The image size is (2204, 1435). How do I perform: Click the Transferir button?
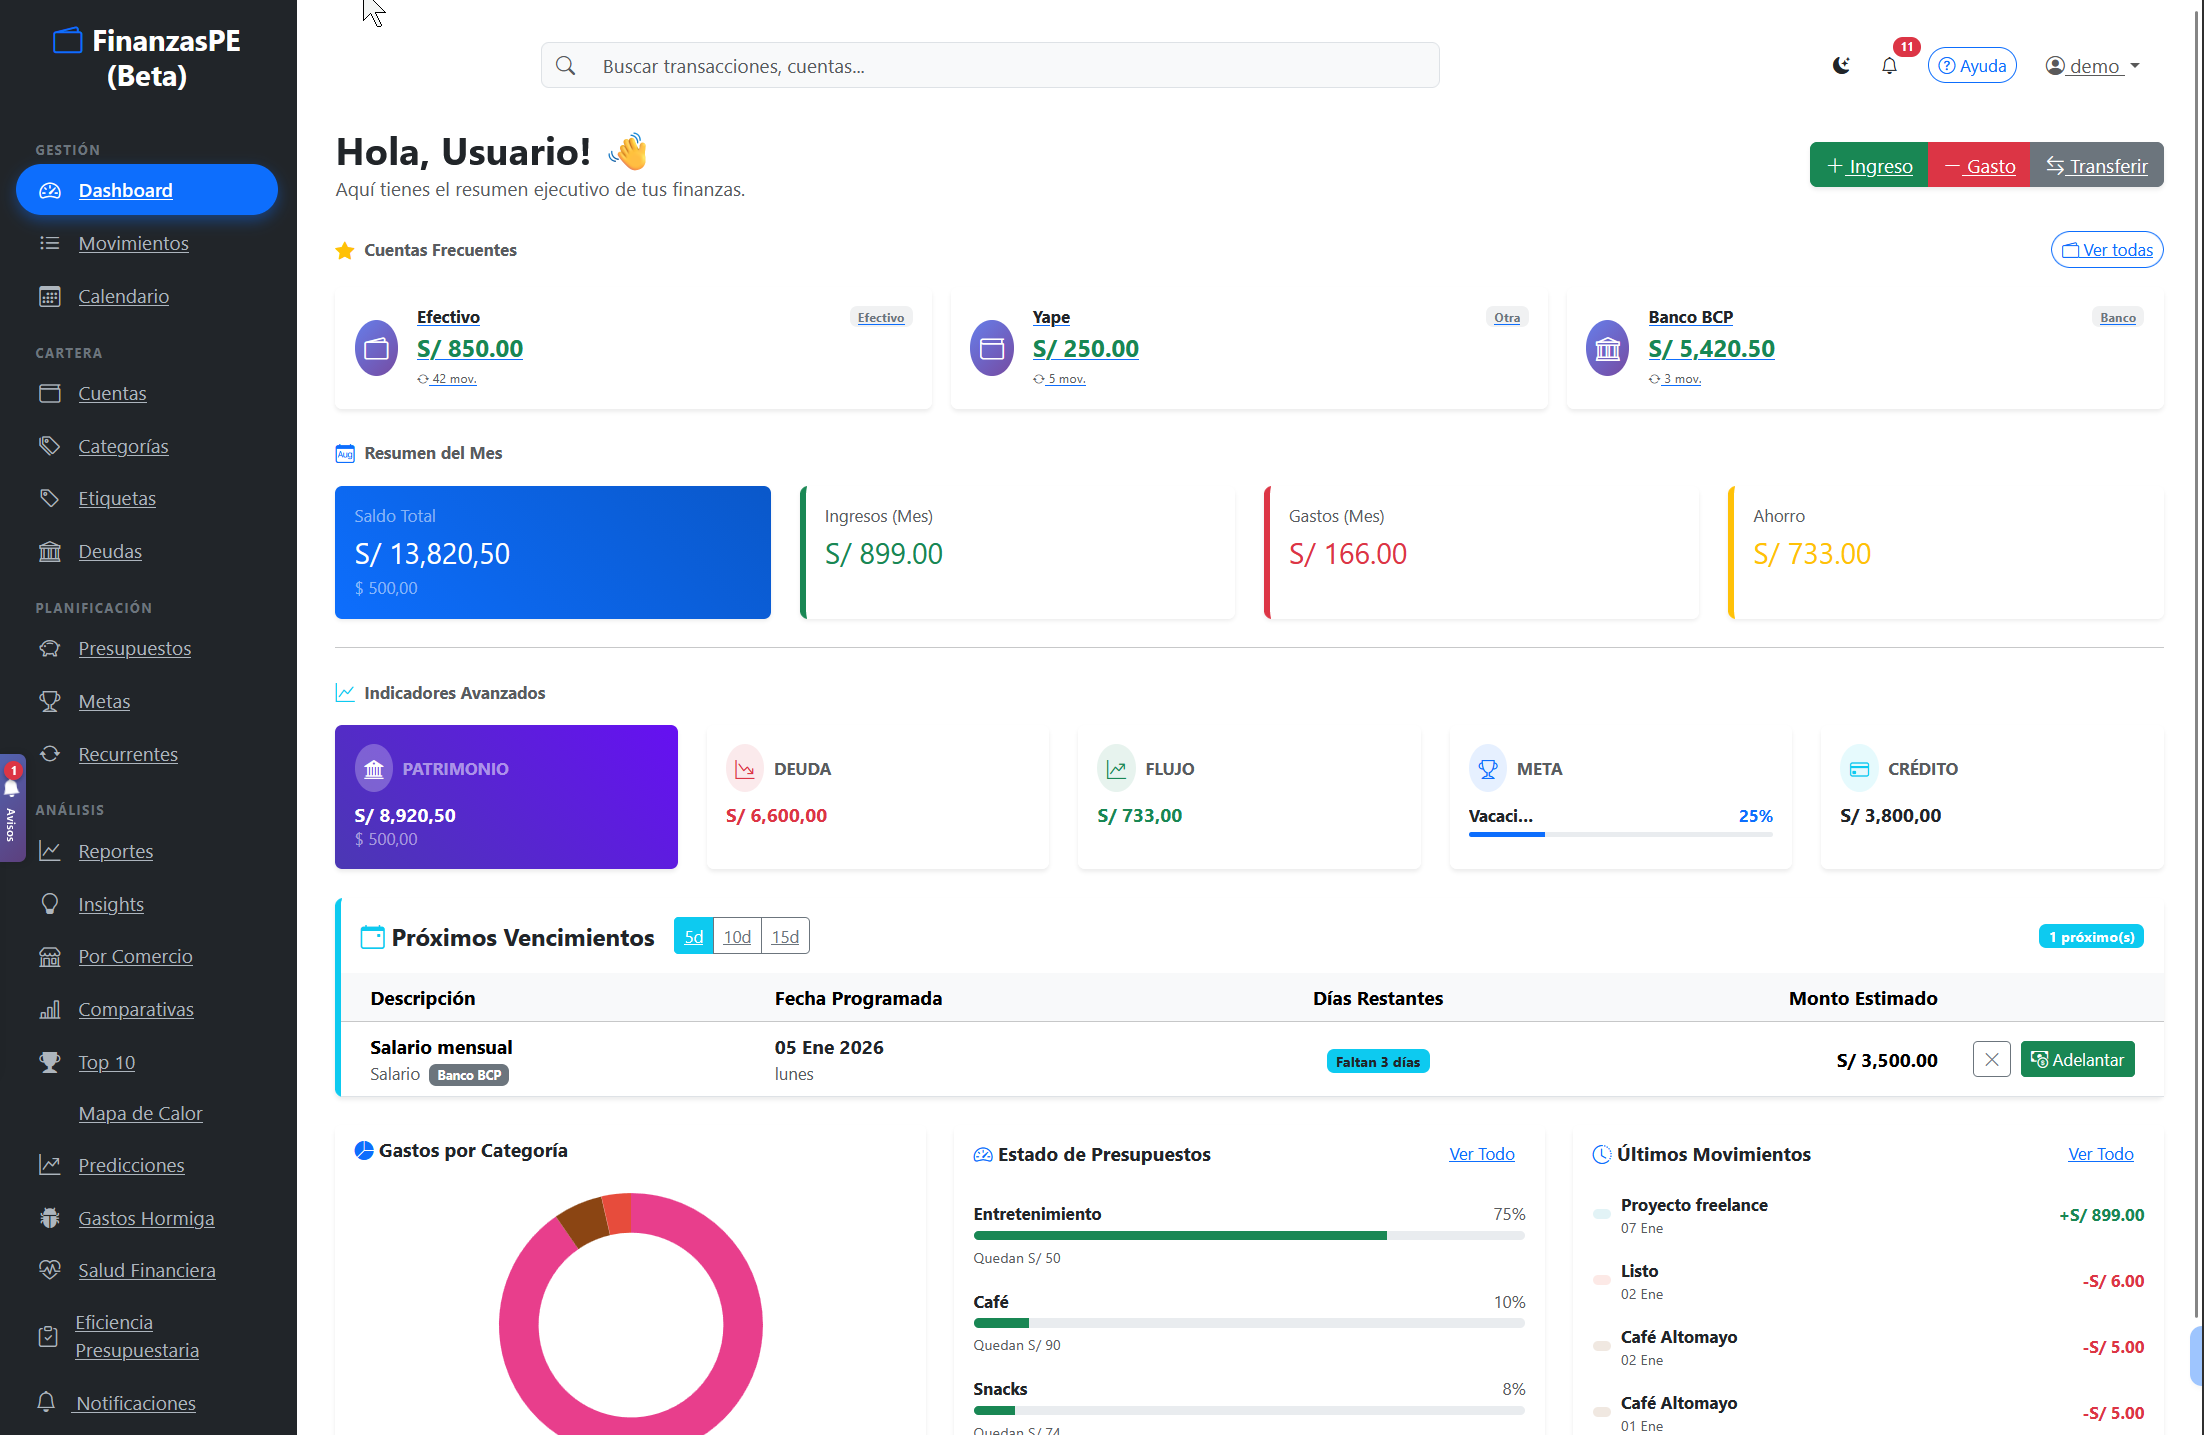[x=2097, y=165]
